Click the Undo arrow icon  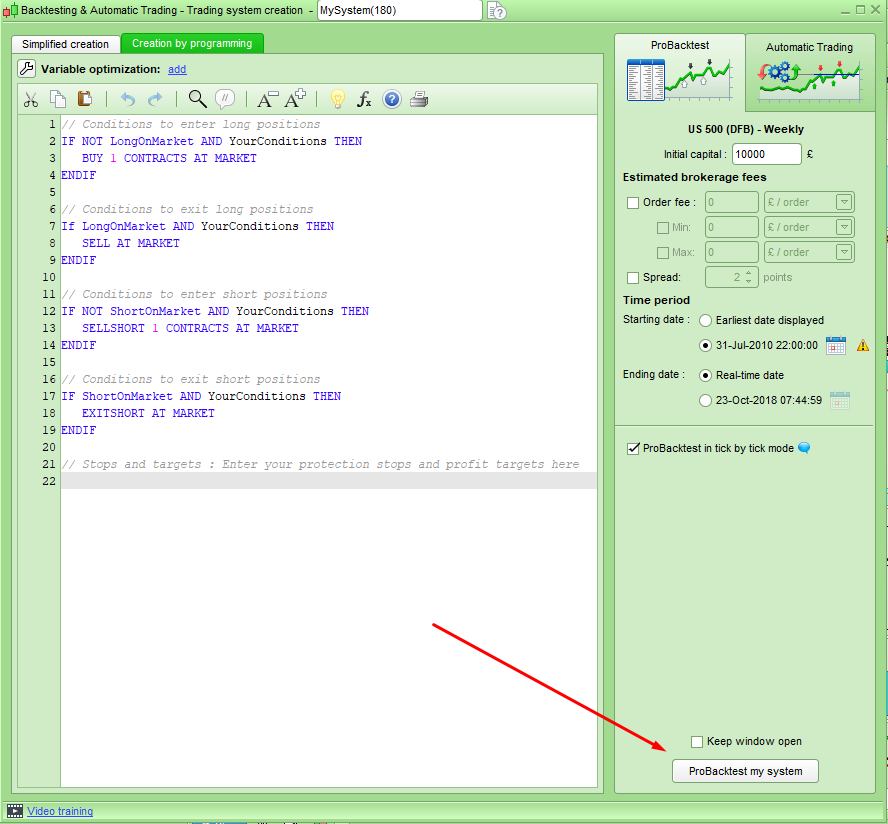click(128, 100)
